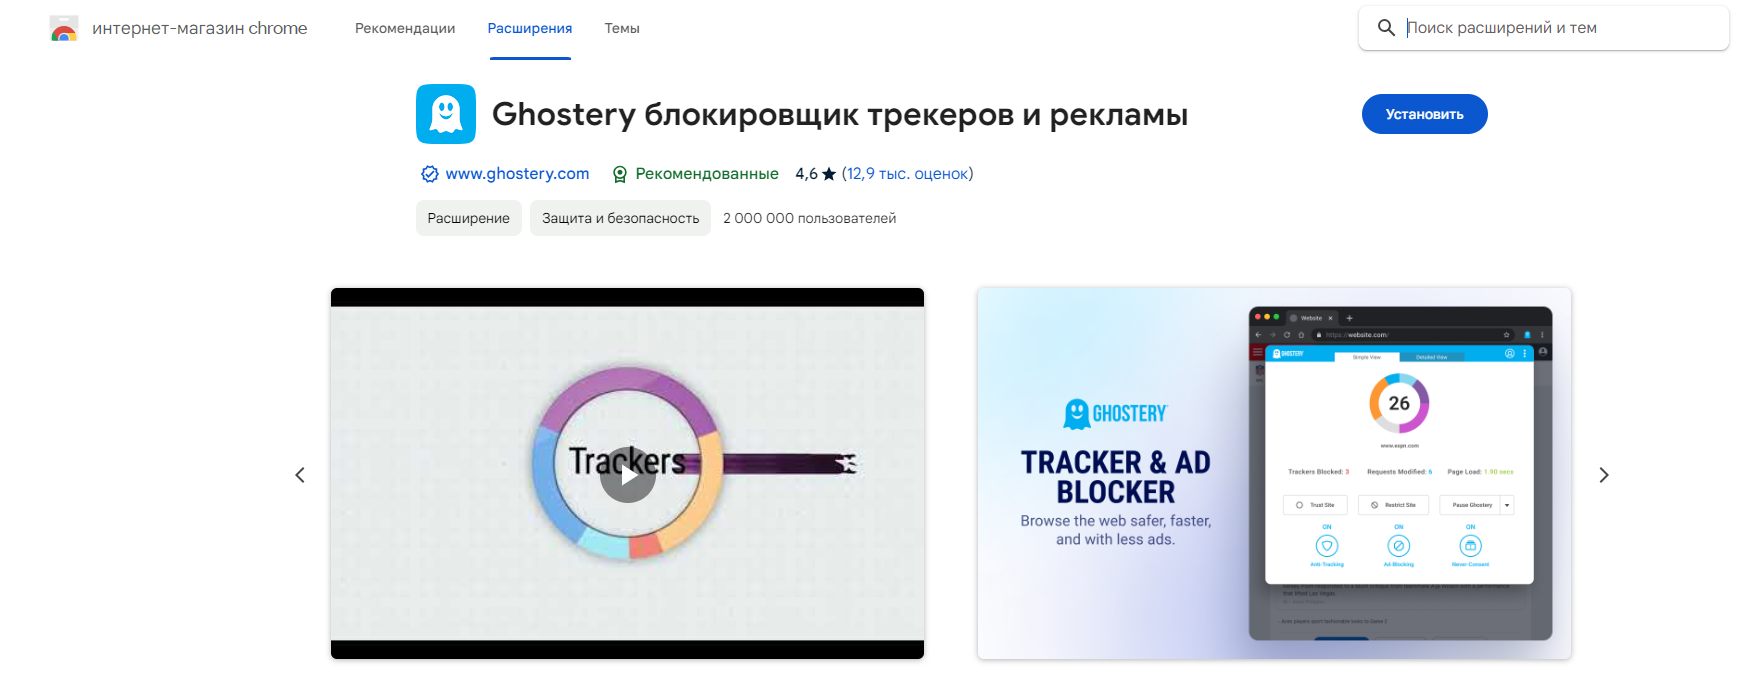Click the extension title Ghostery блокировщик
This screenshot has height=678, width=1752.
point(840,114)
